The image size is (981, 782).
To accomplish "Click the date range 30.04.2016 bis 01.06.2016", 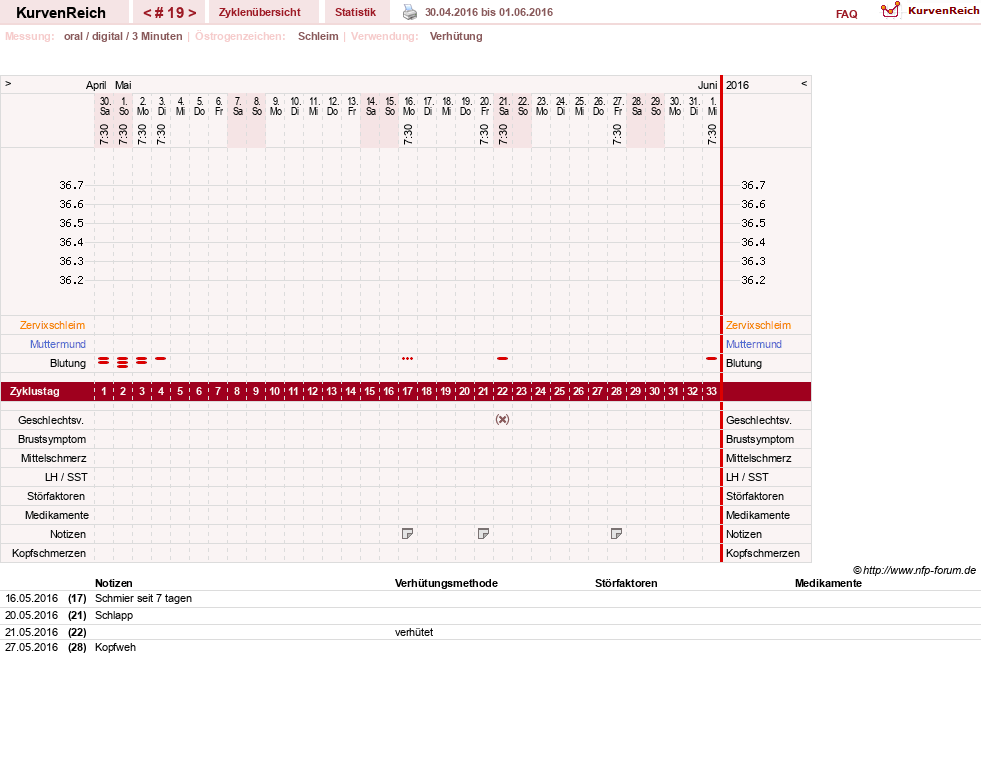I will pyautogui.click(x=489, y=12).
